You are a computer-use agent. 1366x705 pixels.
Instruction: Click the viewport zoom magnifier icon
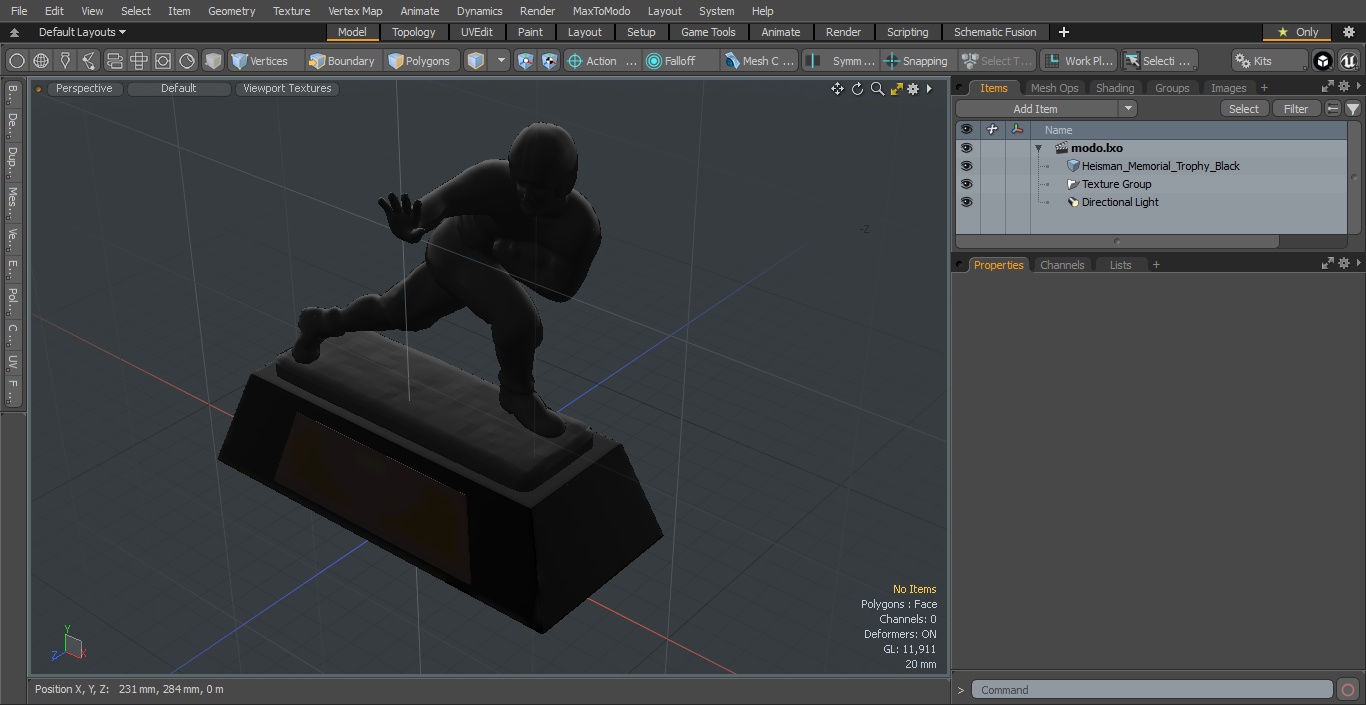(877, 89)
